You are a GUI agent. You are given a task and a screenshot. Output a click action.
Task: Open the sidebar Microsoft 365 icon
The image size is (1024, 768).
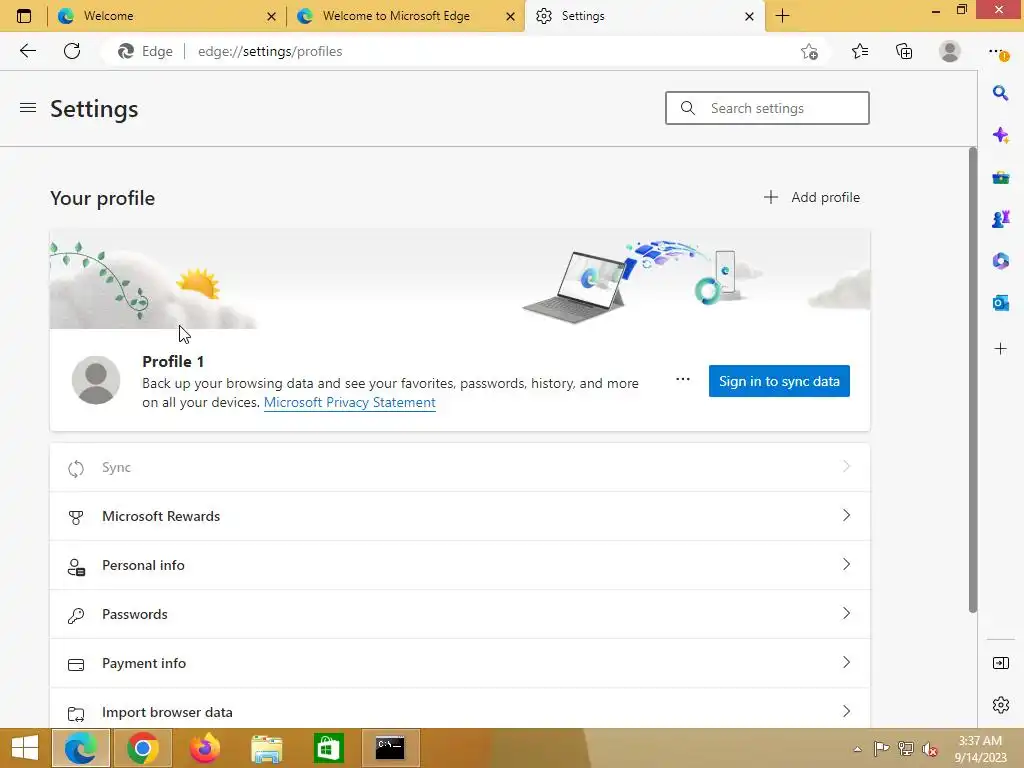pos(1000,261)
